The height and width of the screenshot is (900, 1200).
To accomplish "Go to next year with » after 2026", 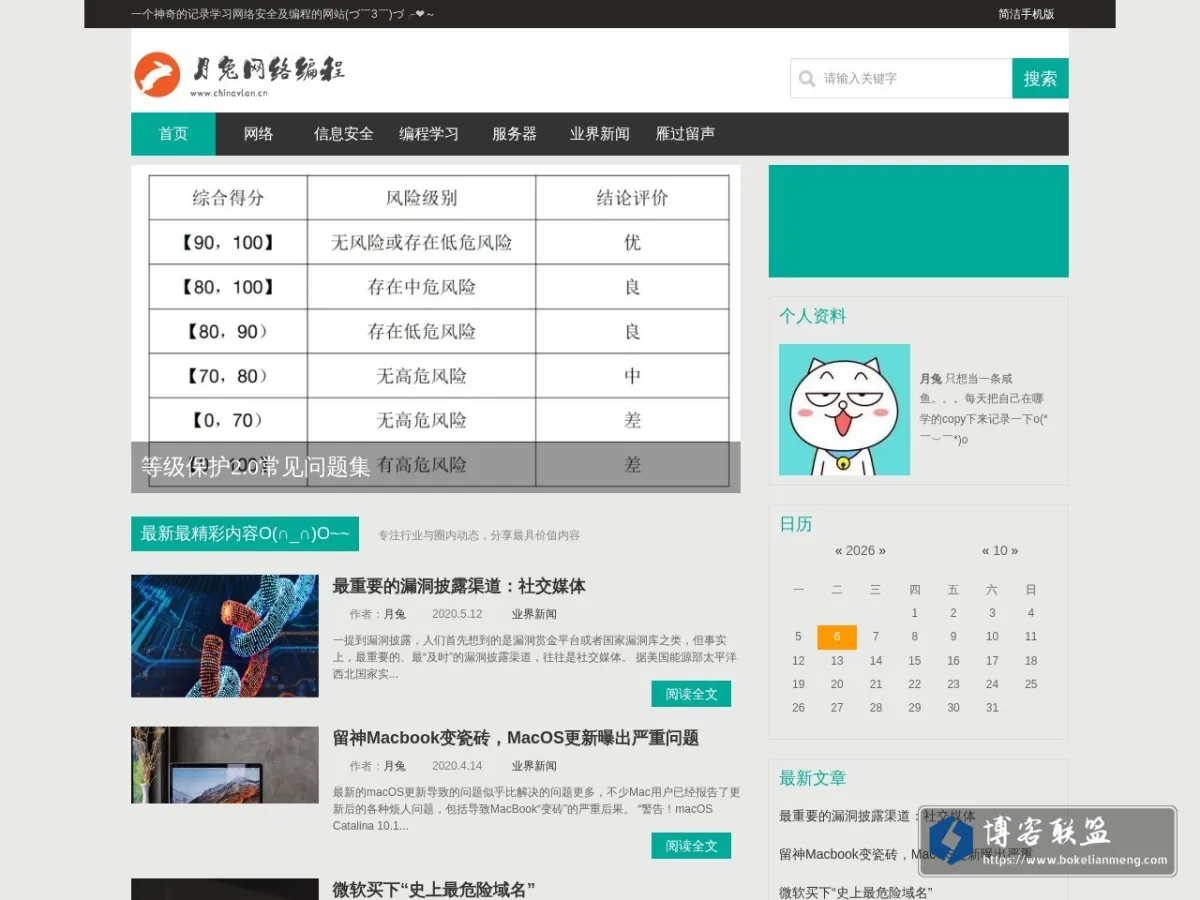I will [882, 551].
